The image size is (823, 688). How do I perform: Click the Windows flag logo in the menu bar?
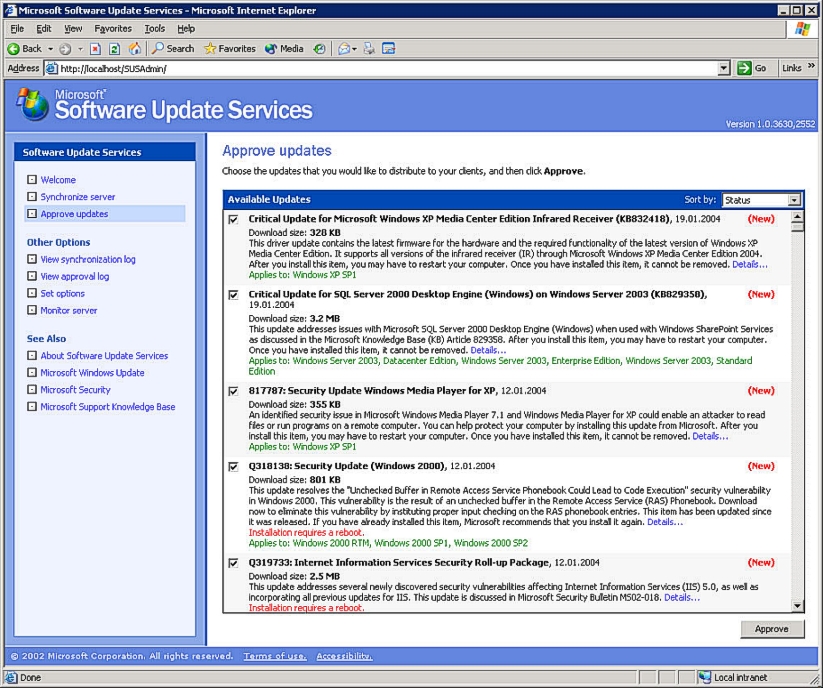coord(802,29)
